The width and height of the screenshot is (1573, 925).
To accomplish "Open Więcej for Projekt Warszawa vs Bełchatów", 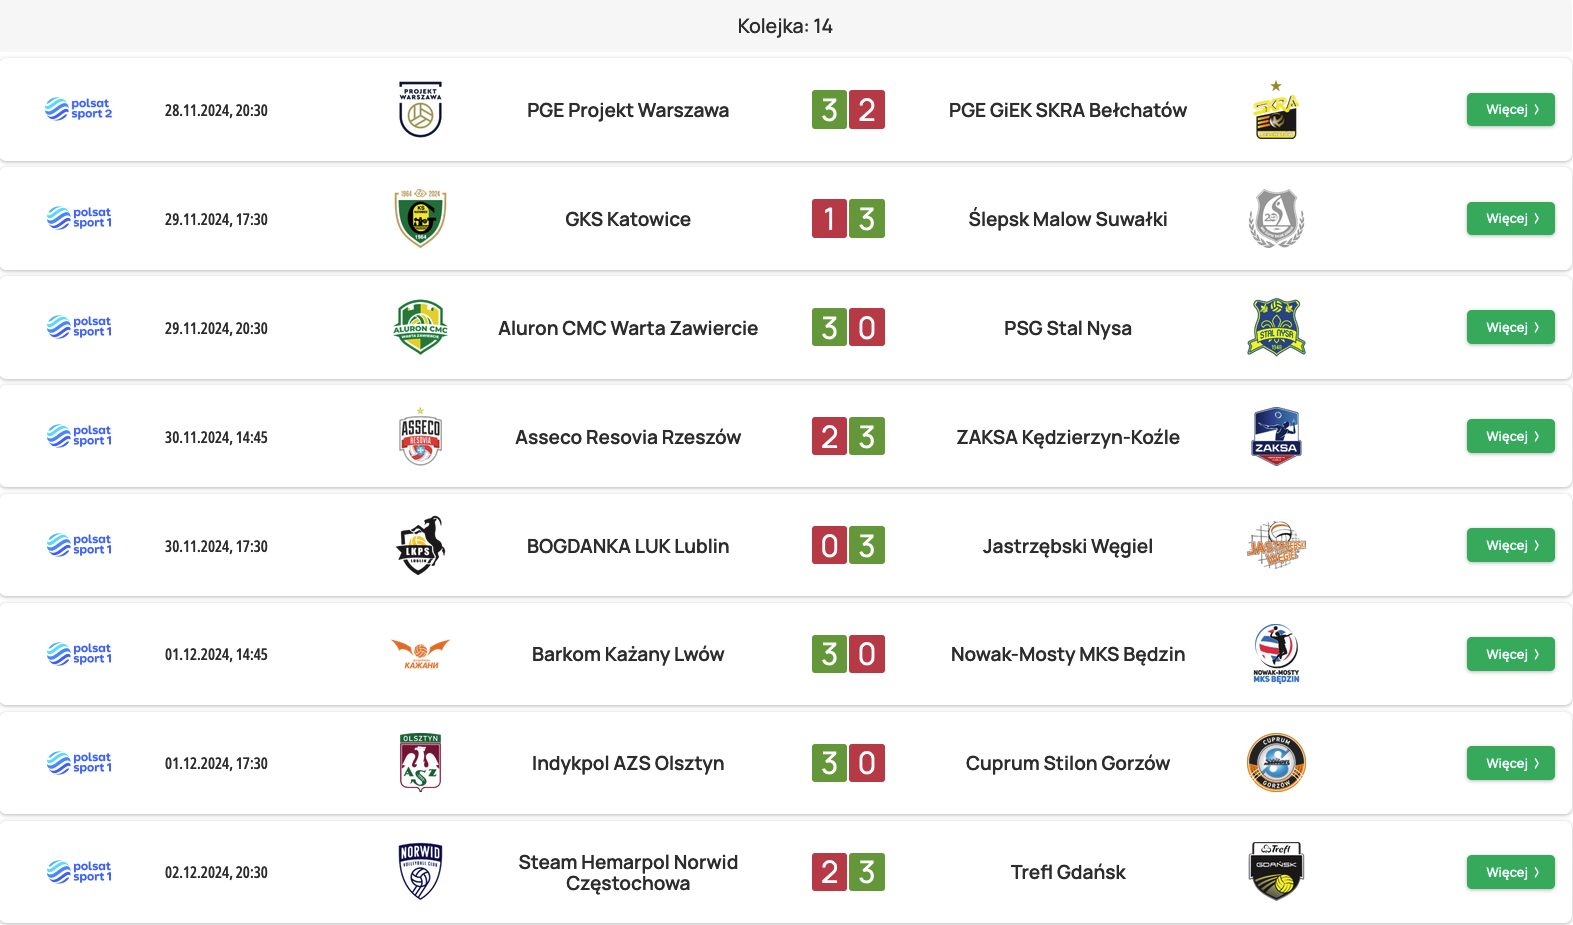I will coord(1510,109).
